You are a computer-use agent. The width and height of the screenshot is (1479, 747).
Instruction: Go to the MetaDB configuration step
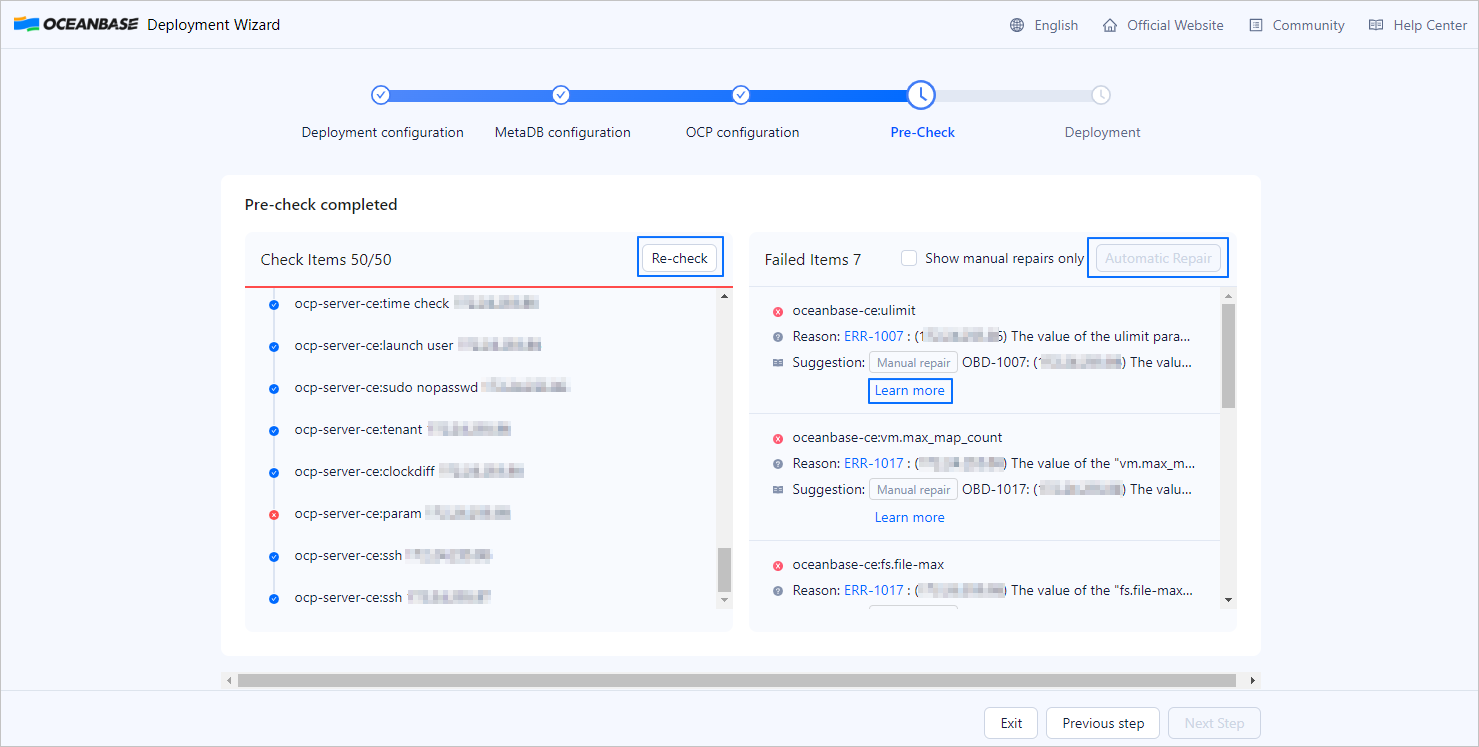tap(561, 95)
